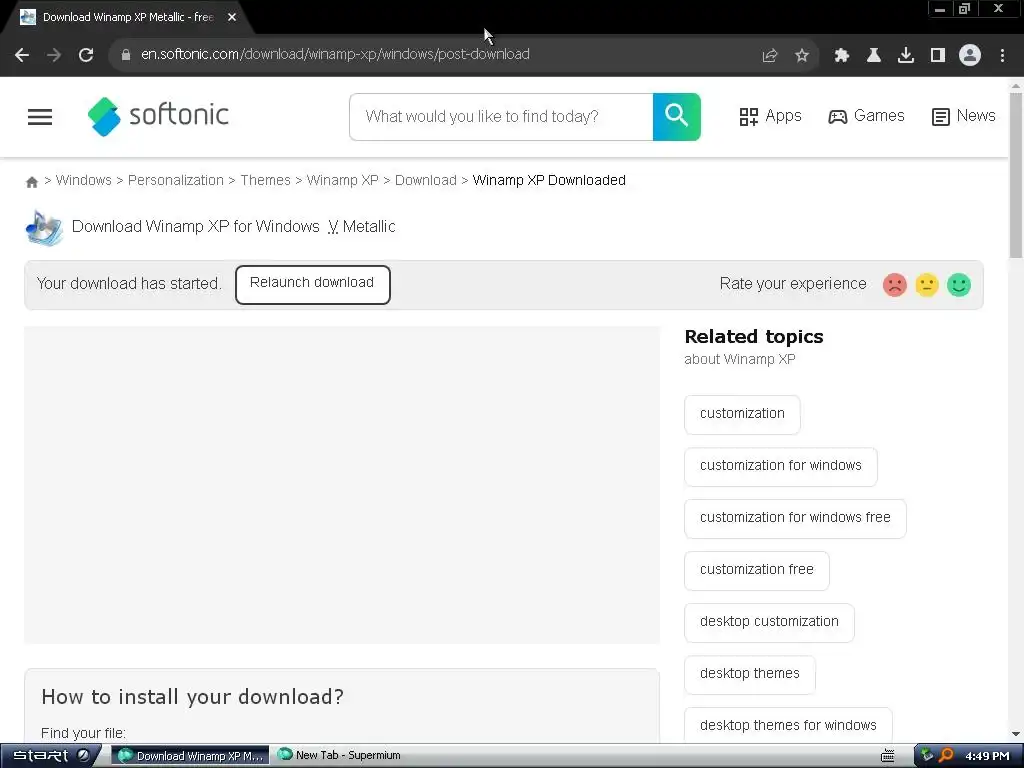Select the Download Winamp XP browser tab
This screenshot has height=768, width=1024.
[127, 18]
